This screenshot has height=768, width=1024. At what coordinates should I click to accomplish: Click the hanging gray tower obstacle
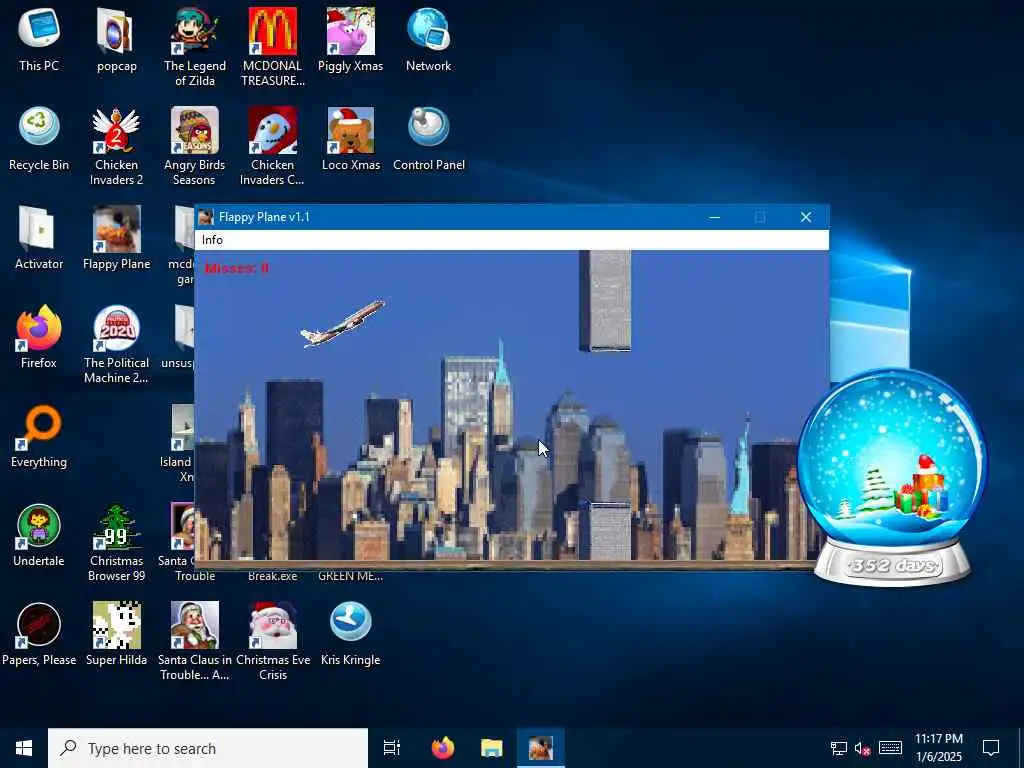tap(605, 300)
